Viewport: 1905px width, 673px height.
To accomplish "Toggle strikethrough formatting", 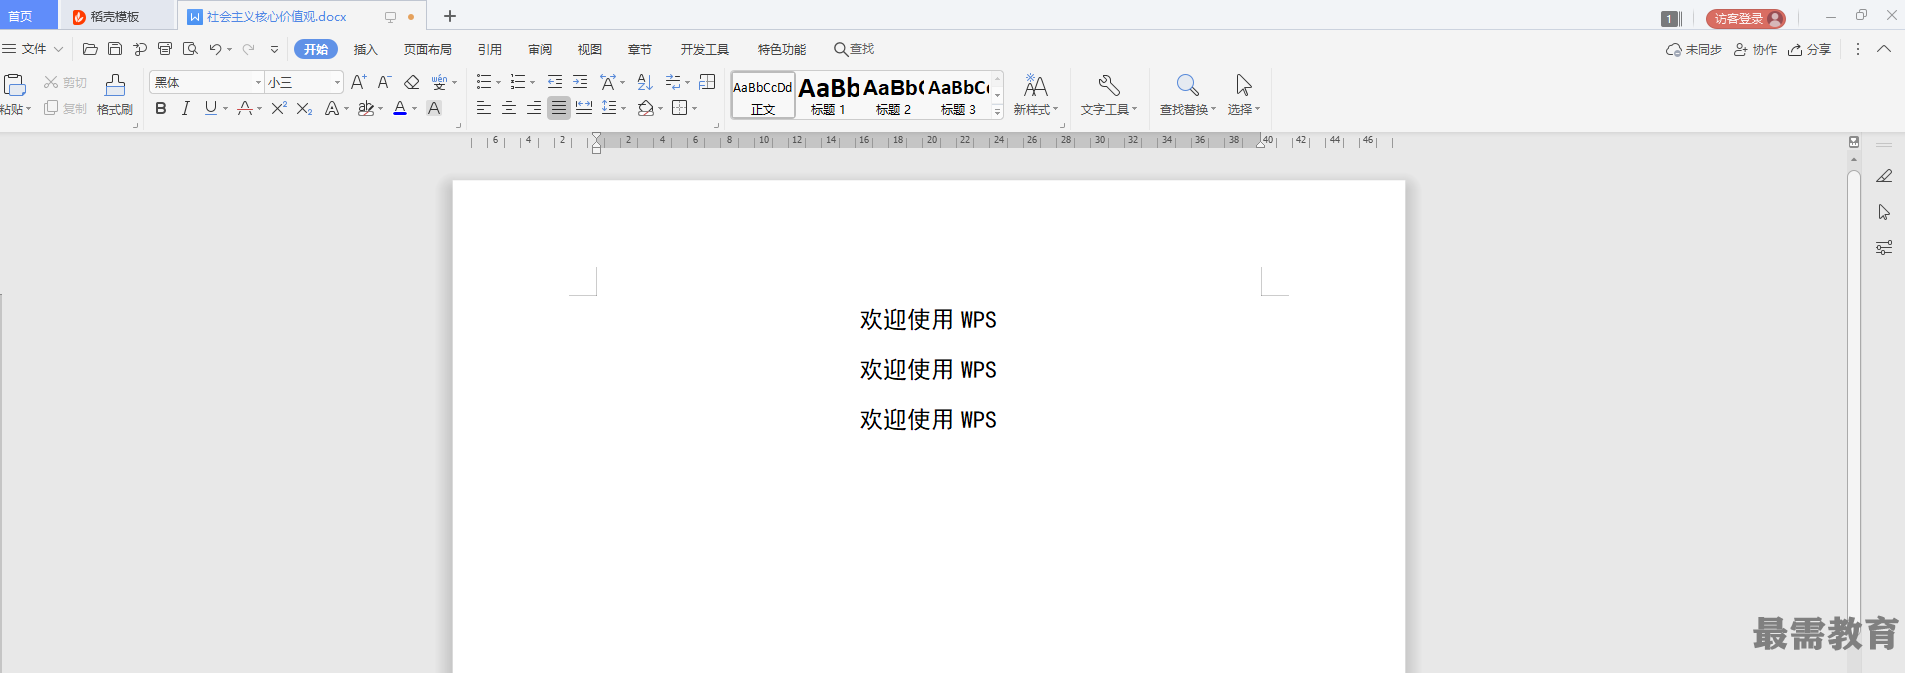I will [245, 108].
